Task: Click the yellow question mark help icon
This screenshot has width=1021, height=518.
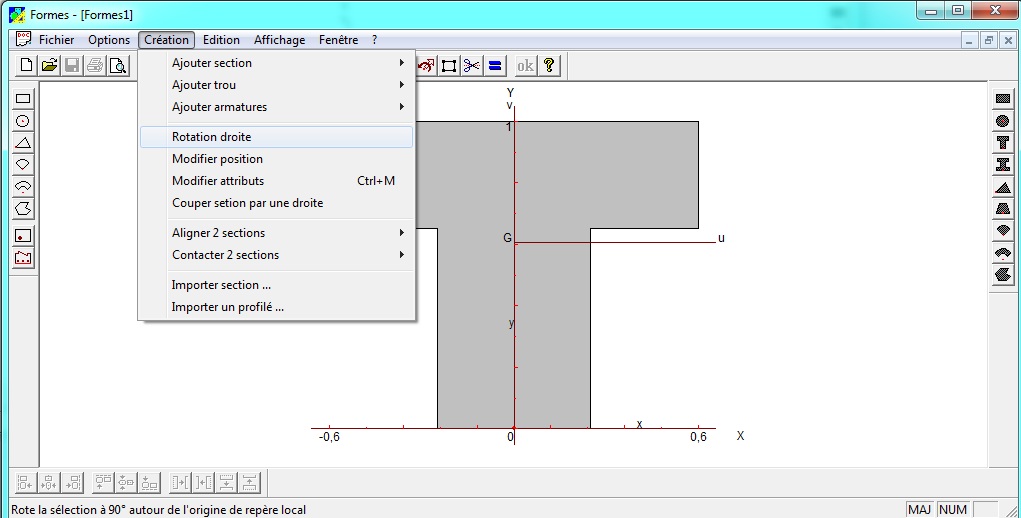Action: tap(549, 65)
